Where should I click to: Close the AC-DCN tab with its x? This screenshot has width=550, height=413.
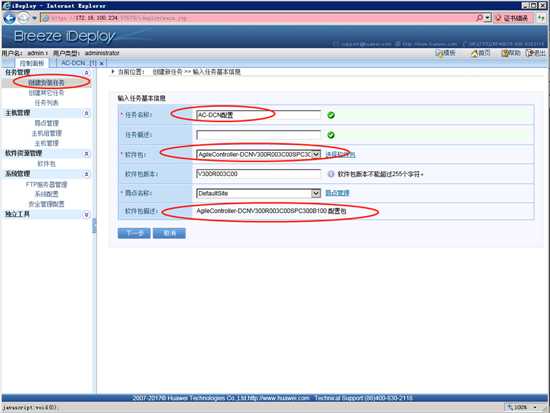coord(102,64)
